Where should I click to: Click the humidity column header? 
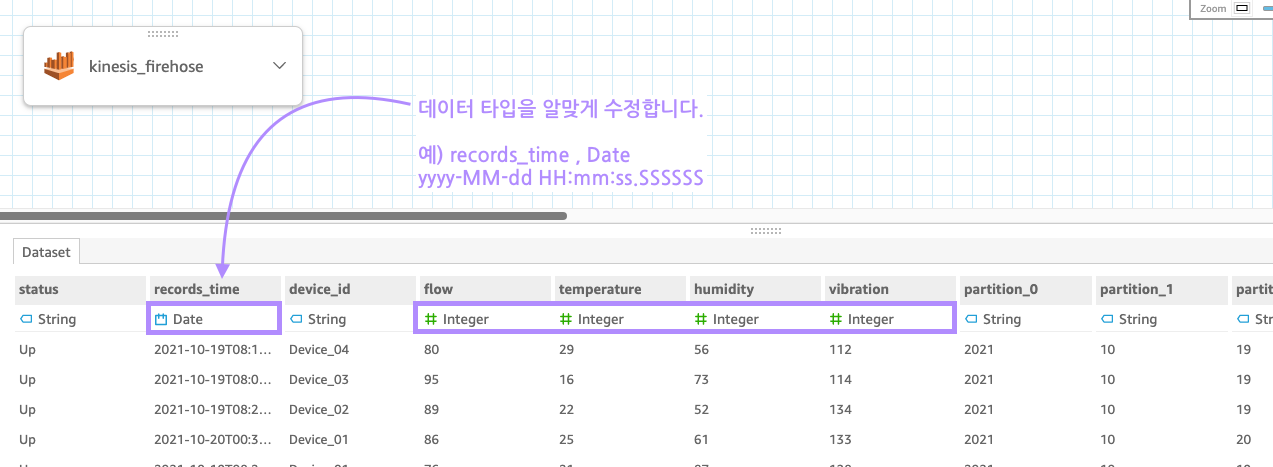755,289
